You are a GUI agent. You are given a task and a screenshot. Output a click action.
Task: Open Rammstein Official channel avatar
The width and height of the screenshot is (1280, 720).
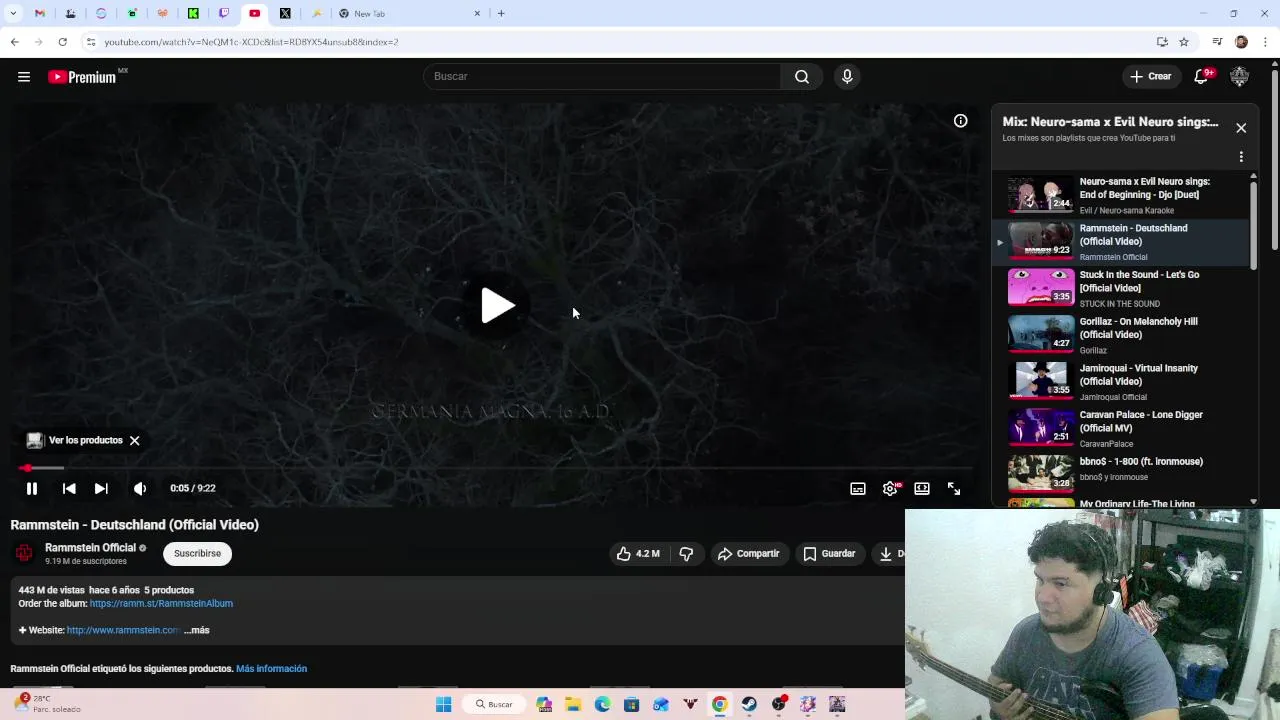(x=24, y=553)
